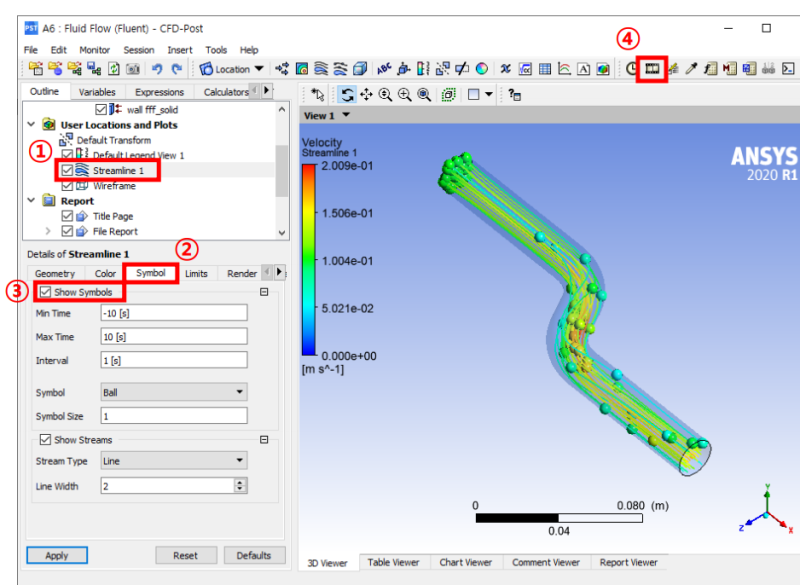This screenshot has width=800, height=585.
Task: Open the Report Viewer tab
Action: point(629,562)
